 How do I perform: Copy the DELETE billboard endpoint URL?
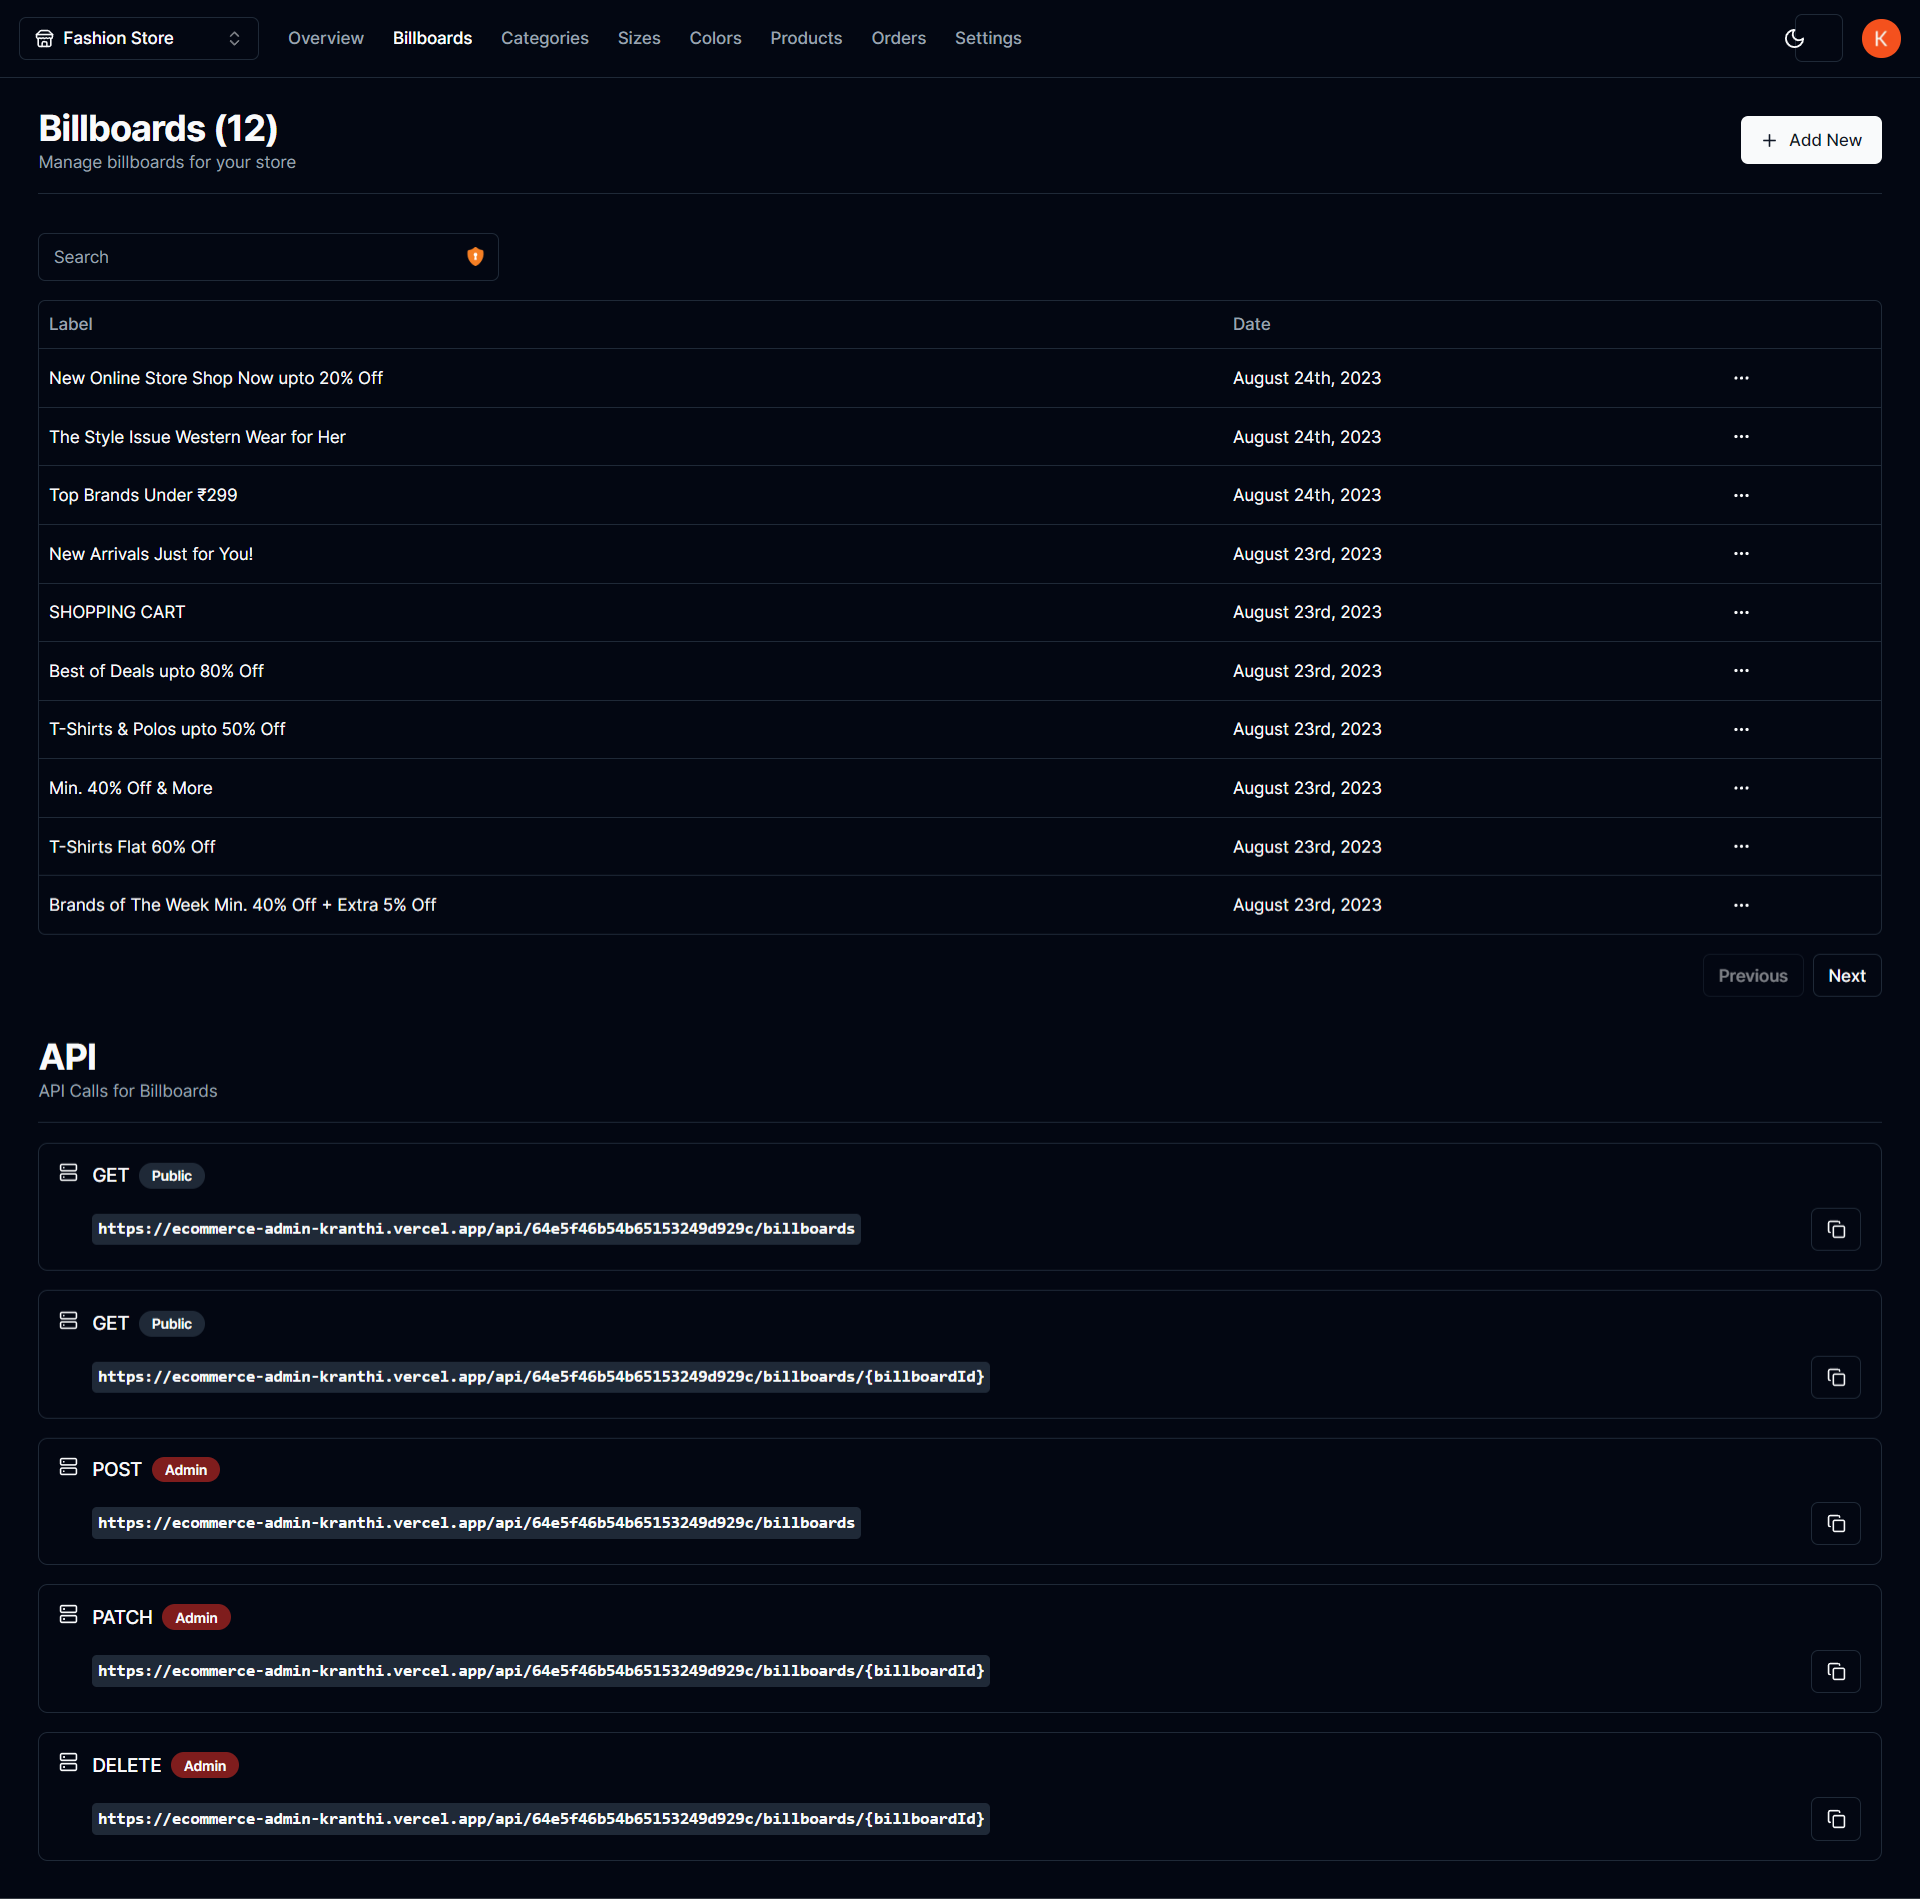[1836, 1819]
